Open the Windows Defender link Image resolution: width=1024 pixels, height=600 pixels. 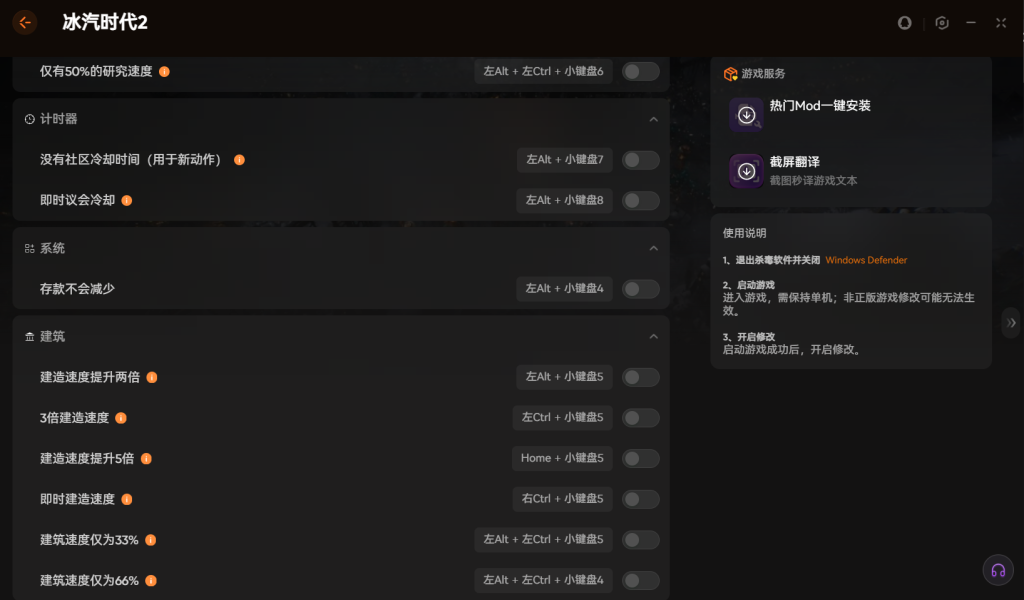[866, 260]
